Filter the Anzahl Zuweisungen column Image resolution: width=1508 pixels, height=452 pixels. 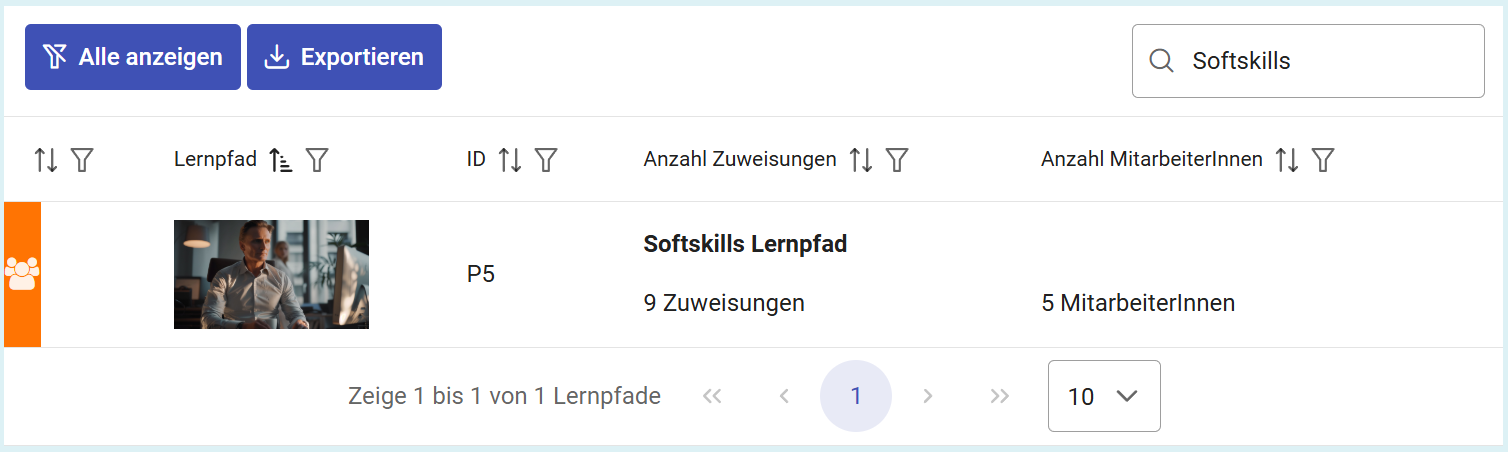[897, 159]
